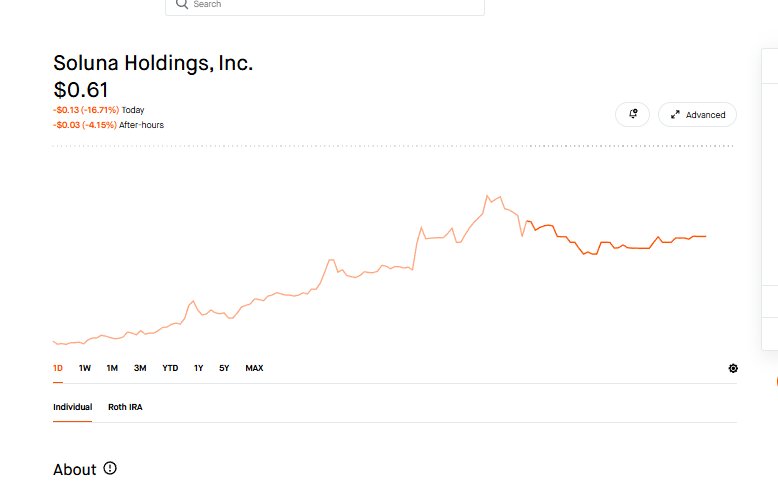This screenshot has height=486, width=778.
Task: Select the 5Y chart range
Action: [x=224, y=368]
